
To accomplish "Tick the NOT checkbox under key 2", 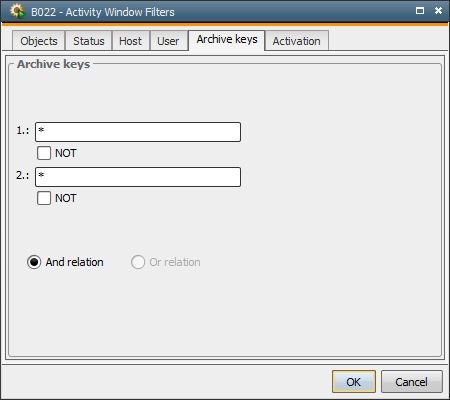I will click(x=44, y=198).
